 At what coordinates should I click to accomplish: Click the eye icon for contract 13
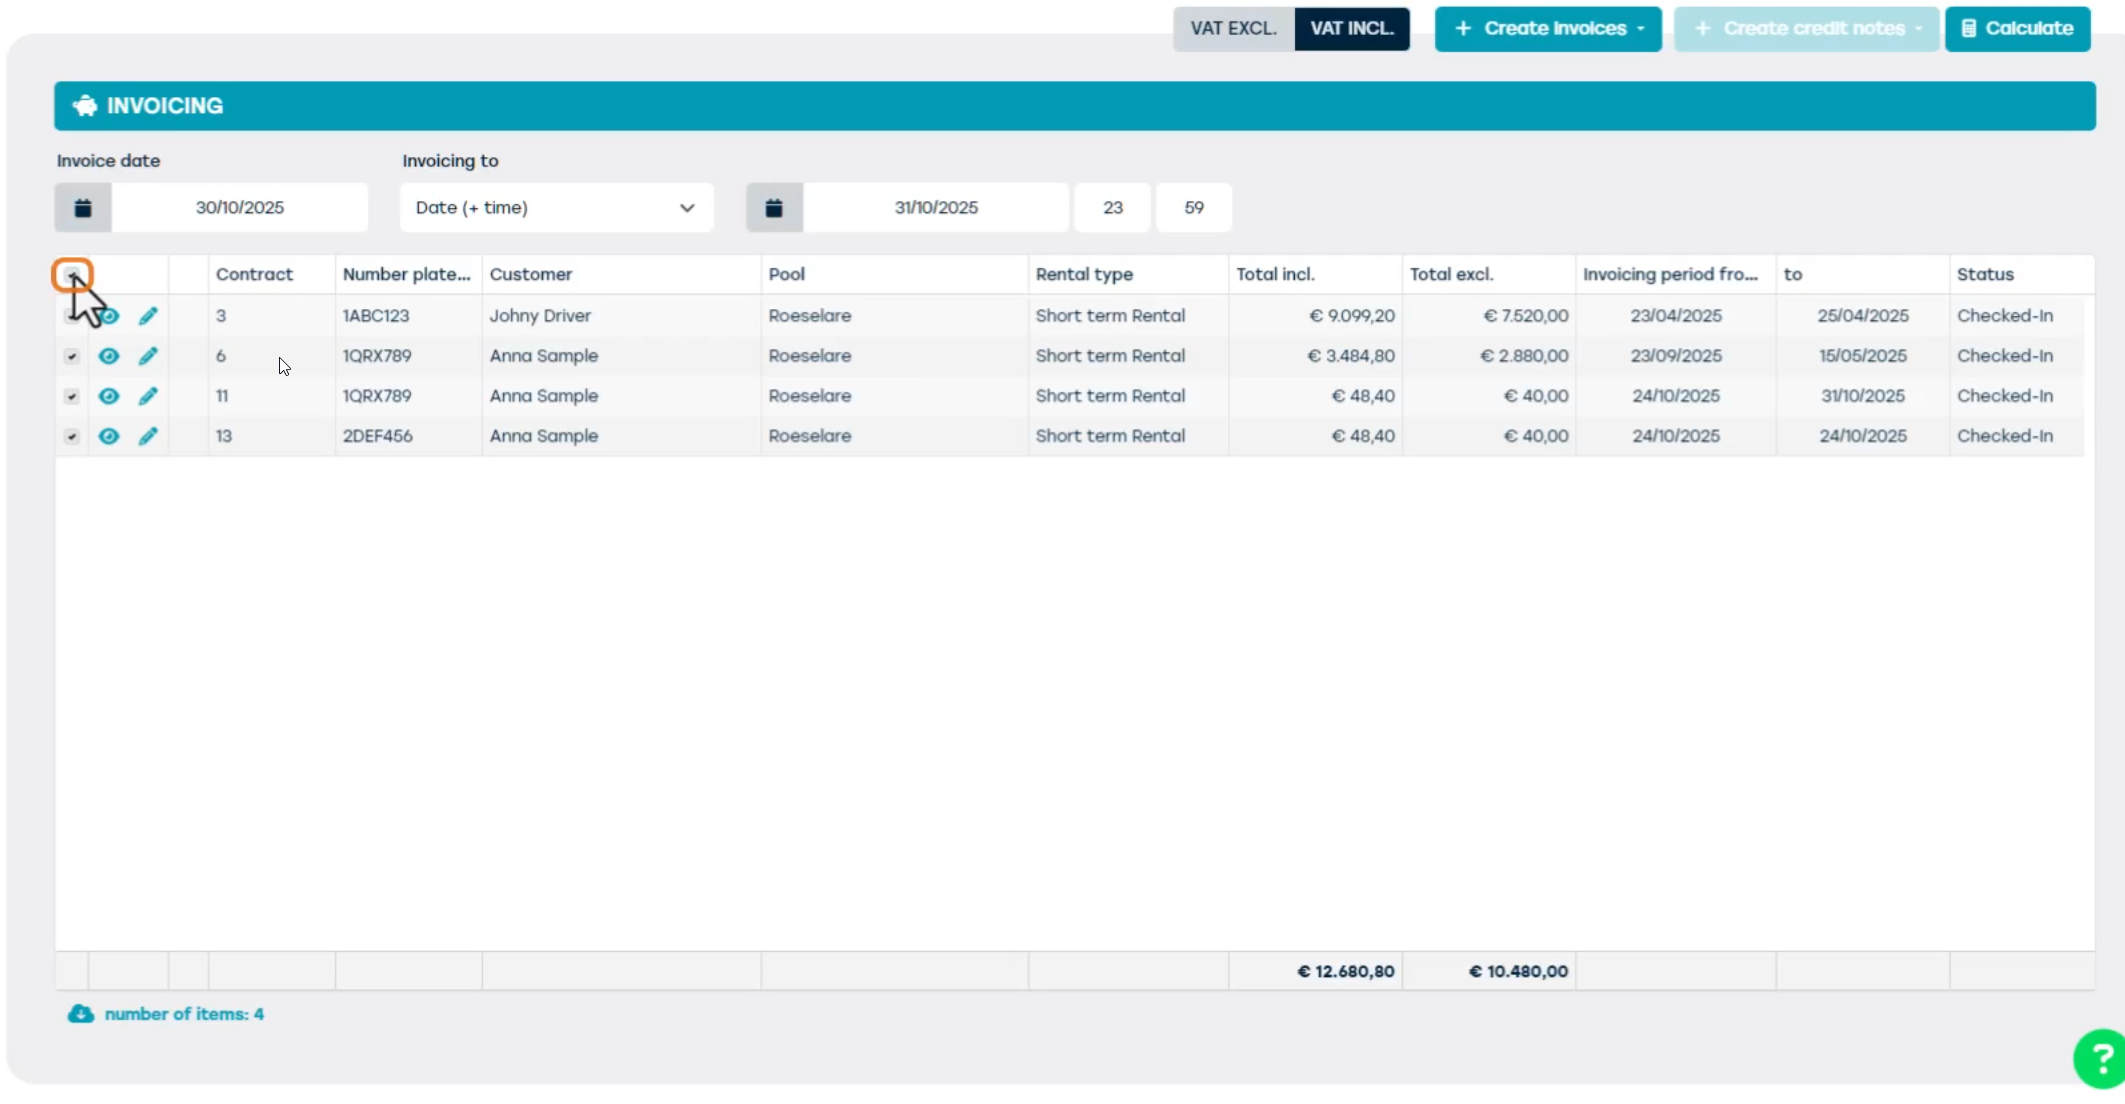click(x=109, y=436)
